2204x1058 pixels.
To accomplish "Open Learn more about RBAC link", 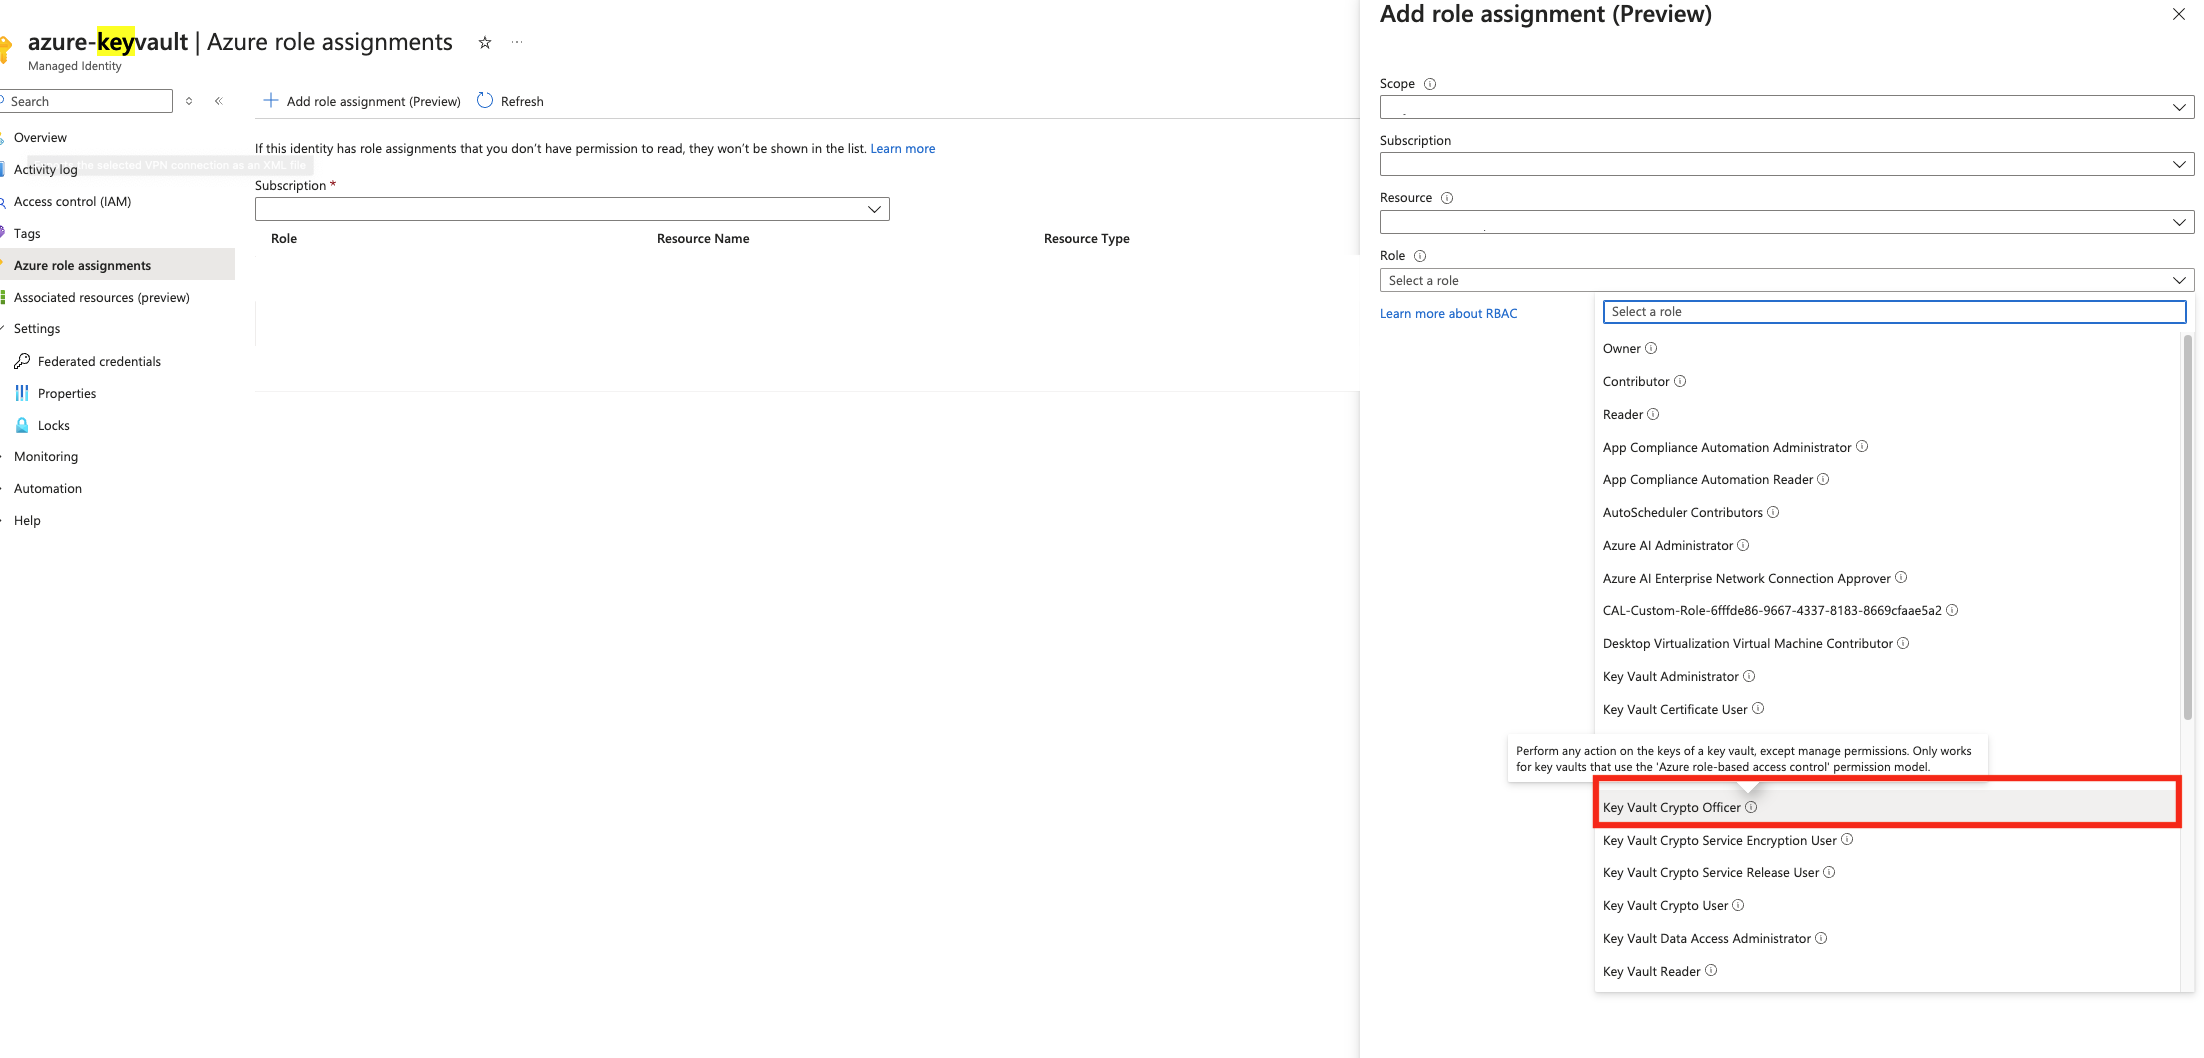I will pyautogui.click(x=1448, y=314).
